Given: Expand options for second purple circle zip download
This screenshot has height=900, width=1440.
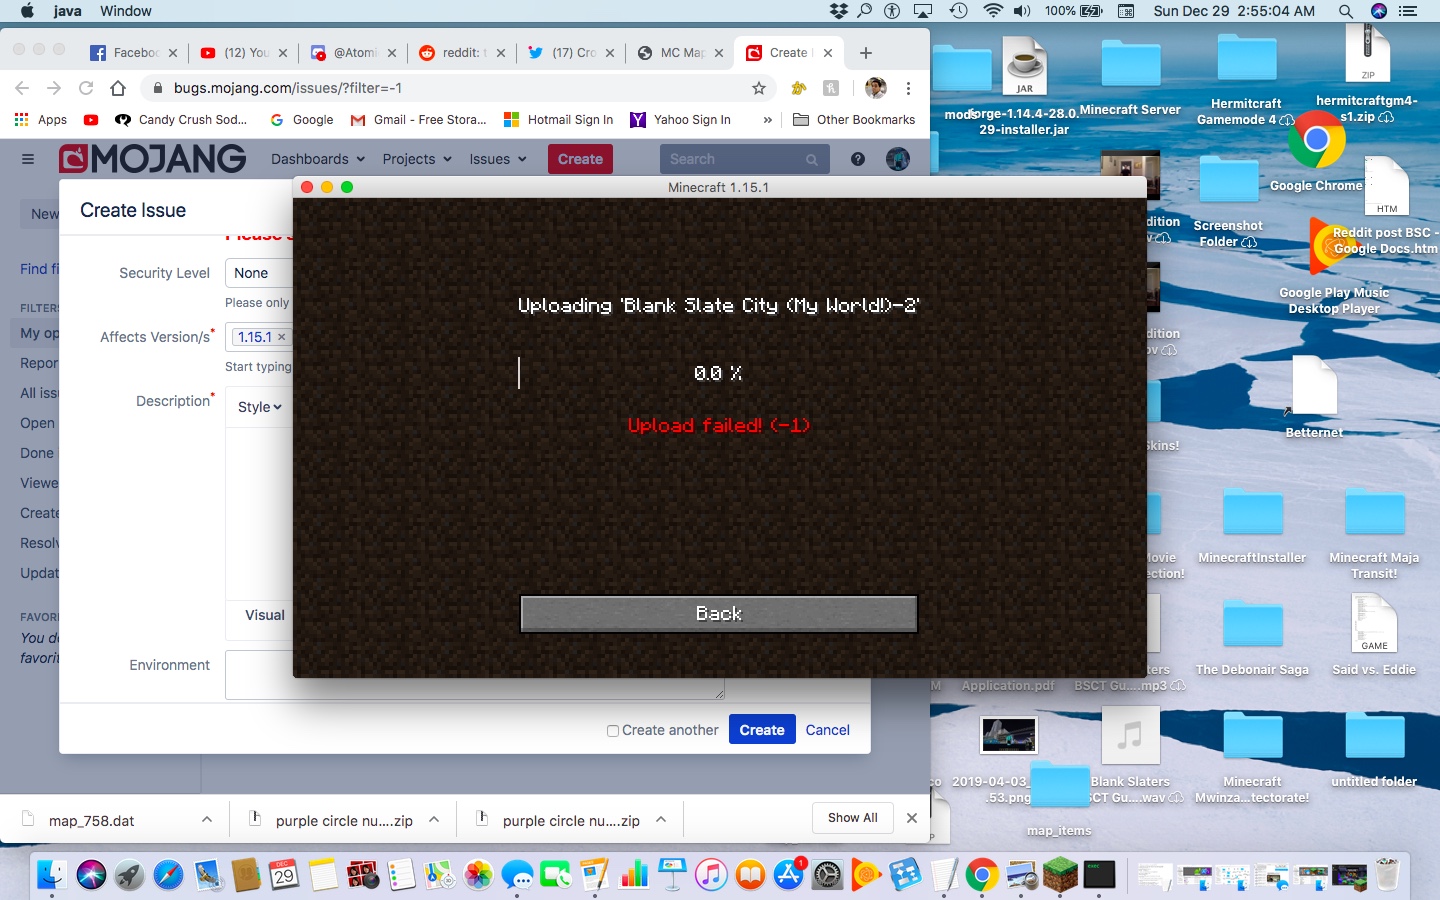Looking at the screenshot, I should [661, 820].
